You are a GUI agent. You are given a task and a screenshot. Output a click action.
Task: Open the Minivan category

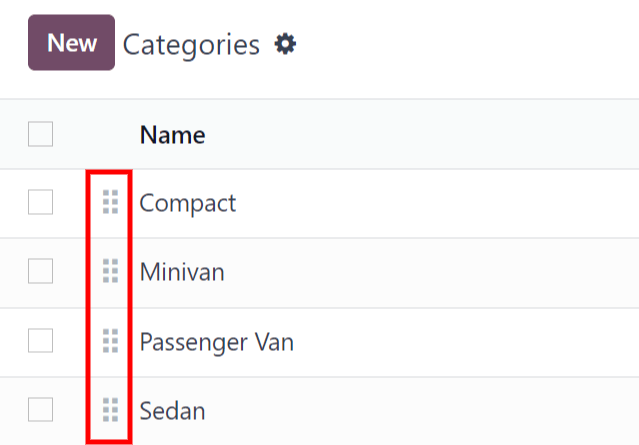pos(183,271)
